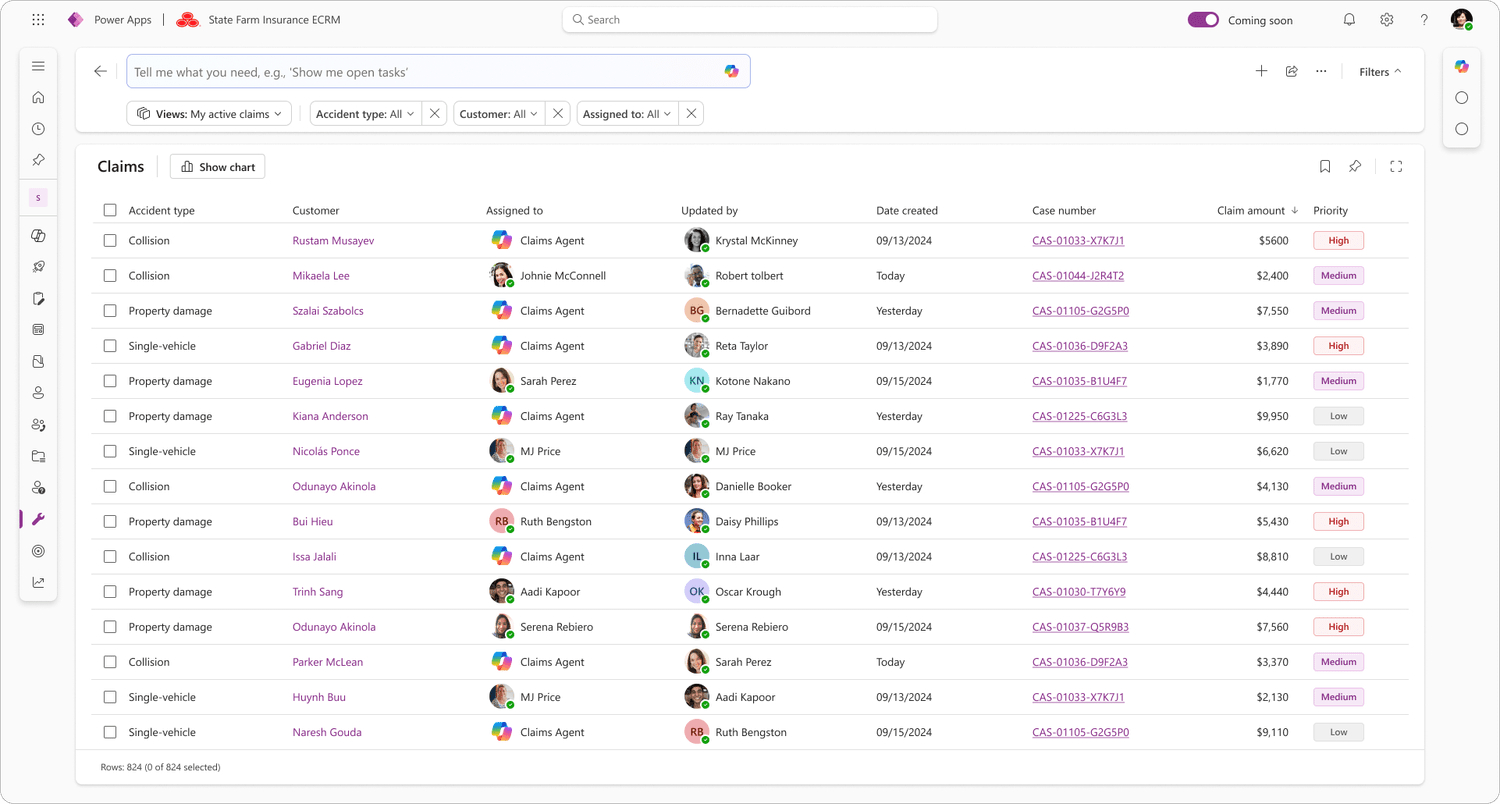The width and height of the screenshot is (1500, 804).
Task: Open Copilot from the right side rail
Action: [1461, 66]
